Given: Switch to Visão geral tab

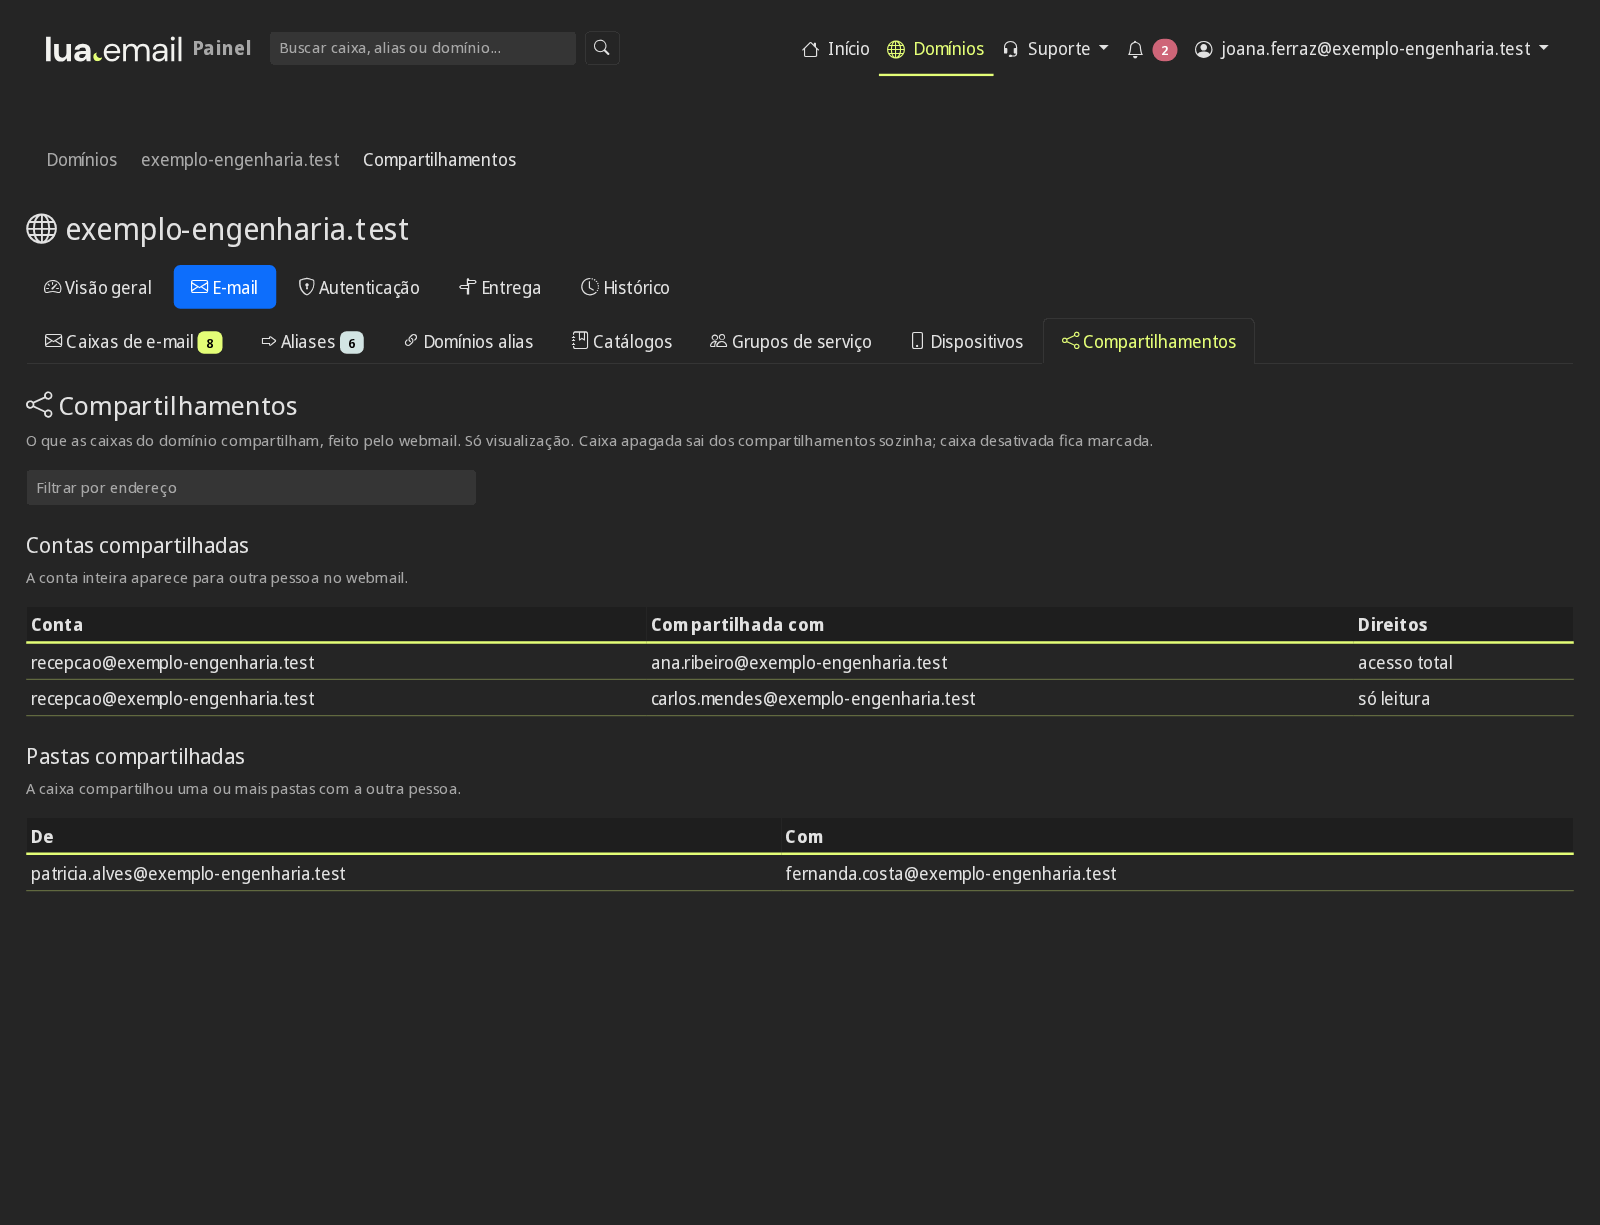Looking at the screenshot, I should click(98, 287).
